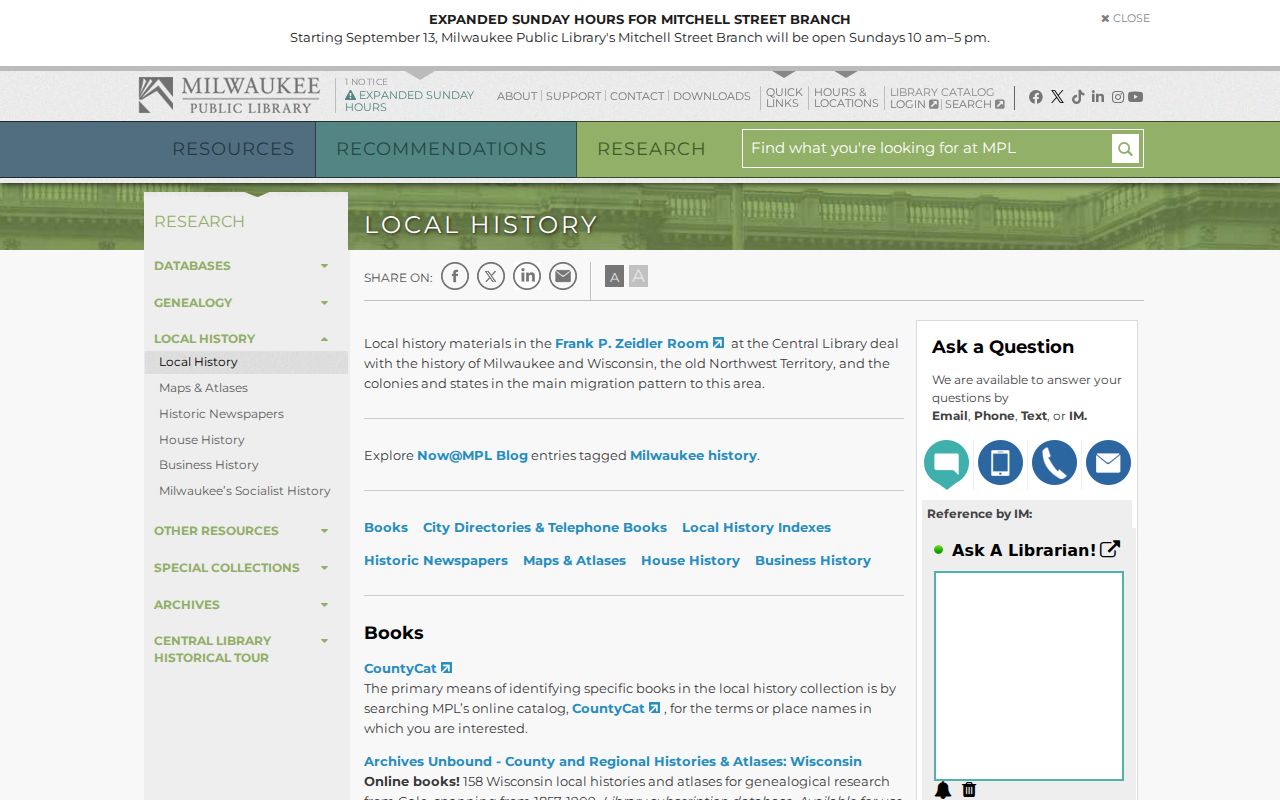Image resolution: width=1280 pixels, height=800 pixels.
Task: Open the Library Catalog Login link
Action: (914, 104)
